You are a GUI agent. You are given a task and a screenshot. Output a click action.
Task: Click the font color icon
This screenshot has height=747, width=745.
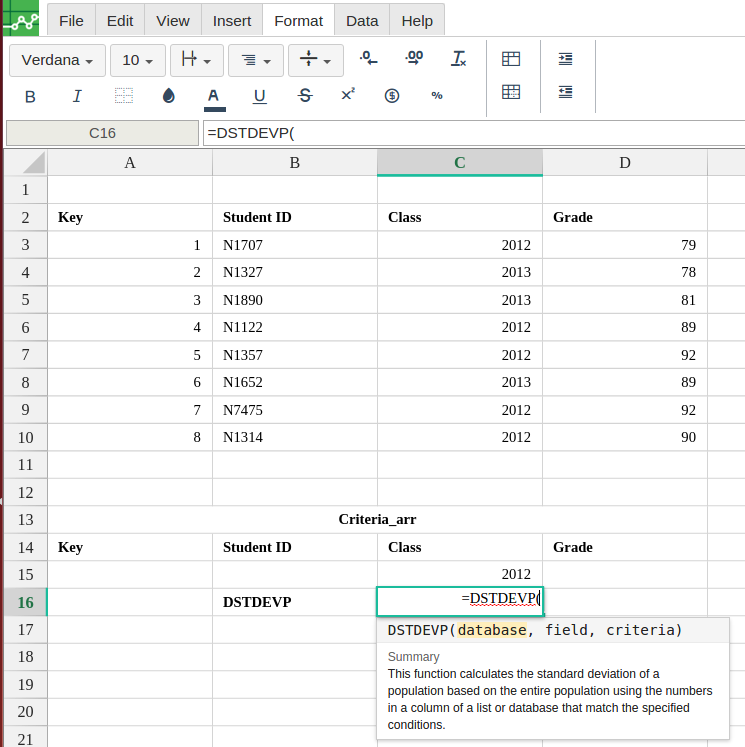(x=213, y=96)
